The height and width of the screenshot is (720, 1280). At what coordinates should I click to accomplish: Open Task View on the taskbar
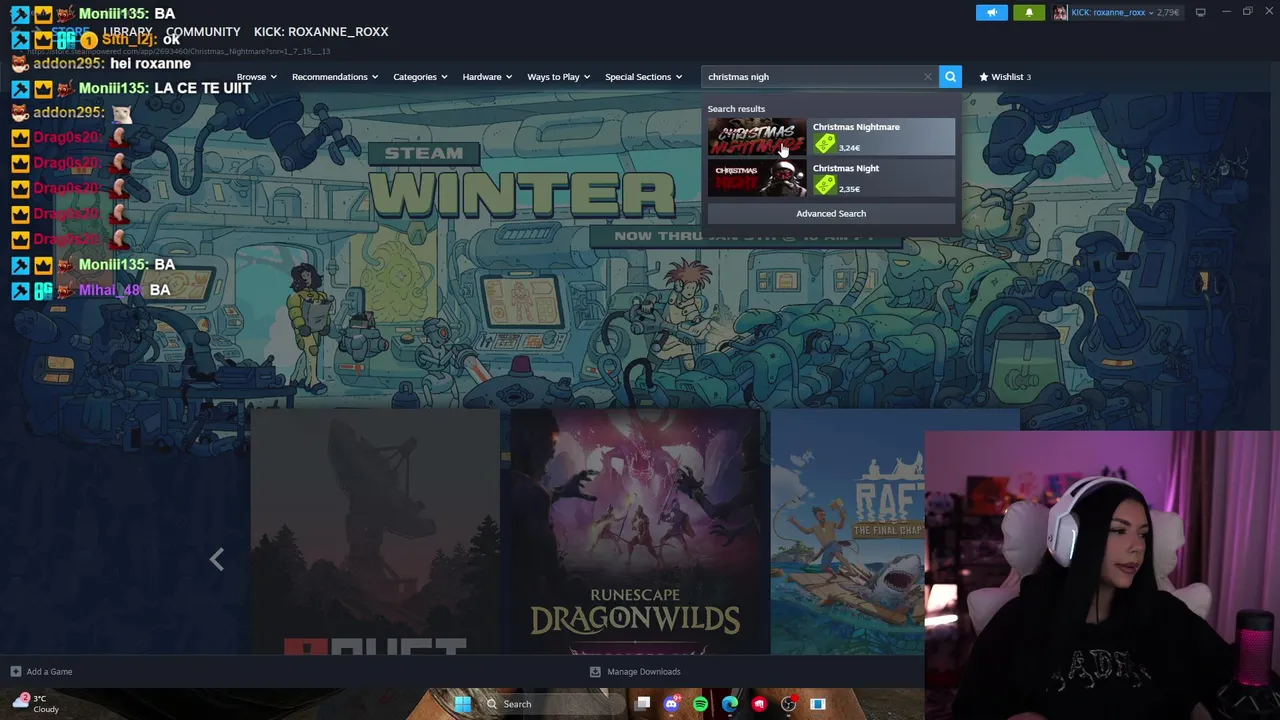[643, 704]
